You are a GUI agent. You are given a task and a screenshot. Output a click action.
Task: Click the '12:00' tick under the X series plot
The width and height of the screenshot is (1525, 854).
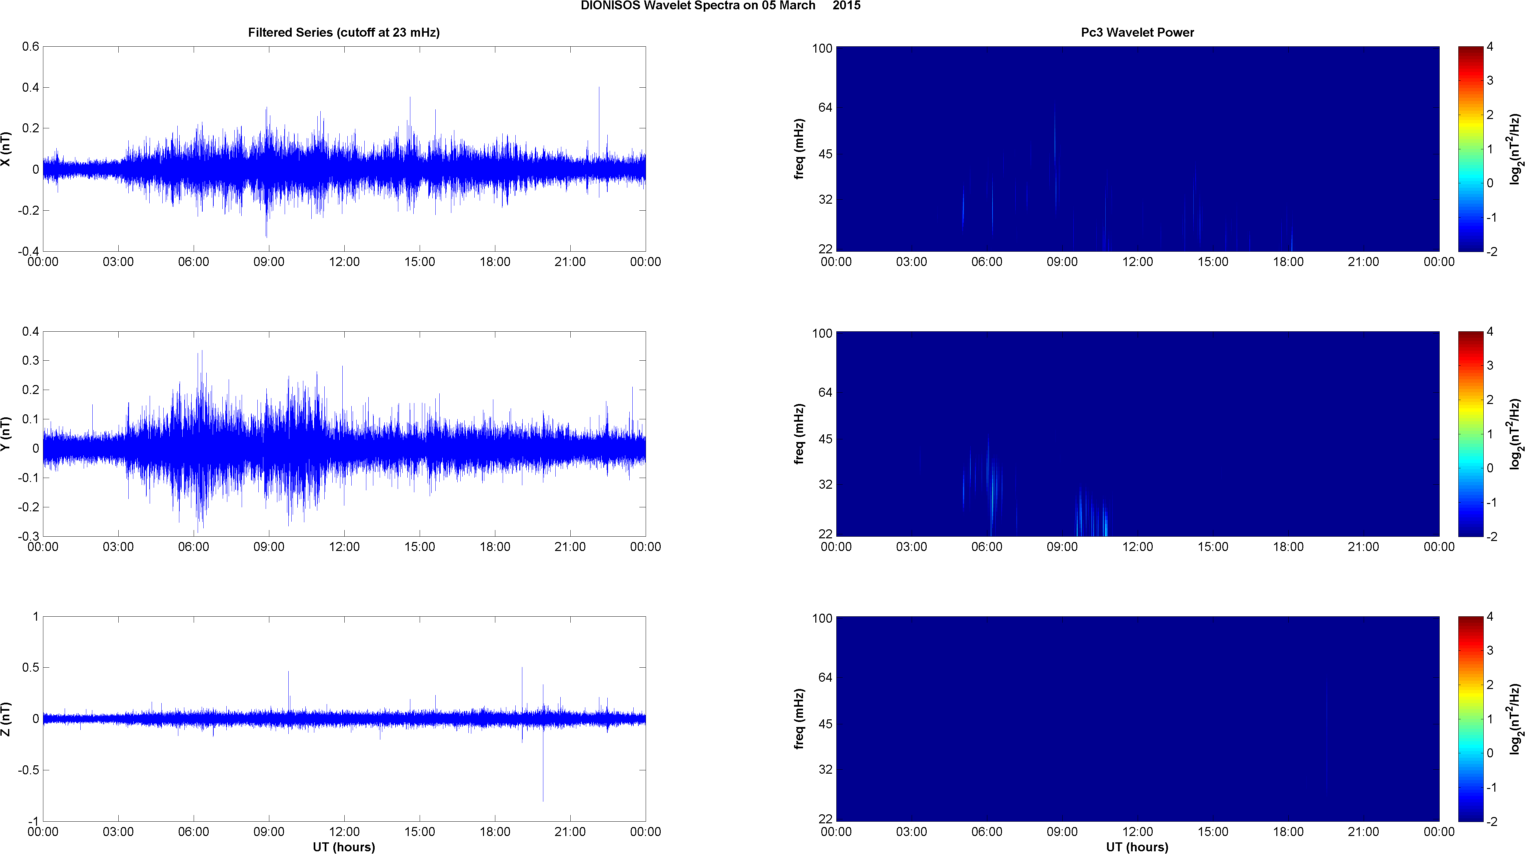pyautogui.click(x=344, y=262)
